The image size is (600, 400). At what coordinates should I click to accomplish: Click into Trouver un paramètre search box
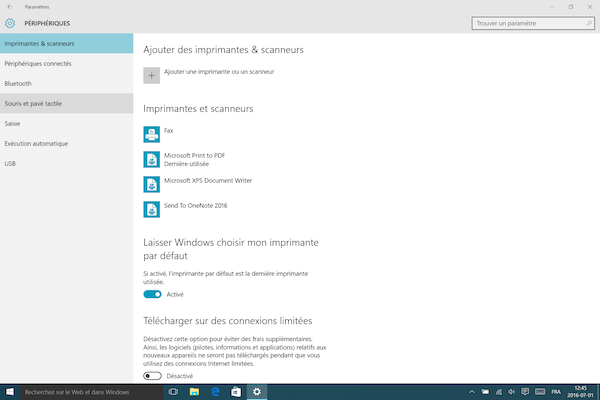pyautogui.click(x=533, y=23)
